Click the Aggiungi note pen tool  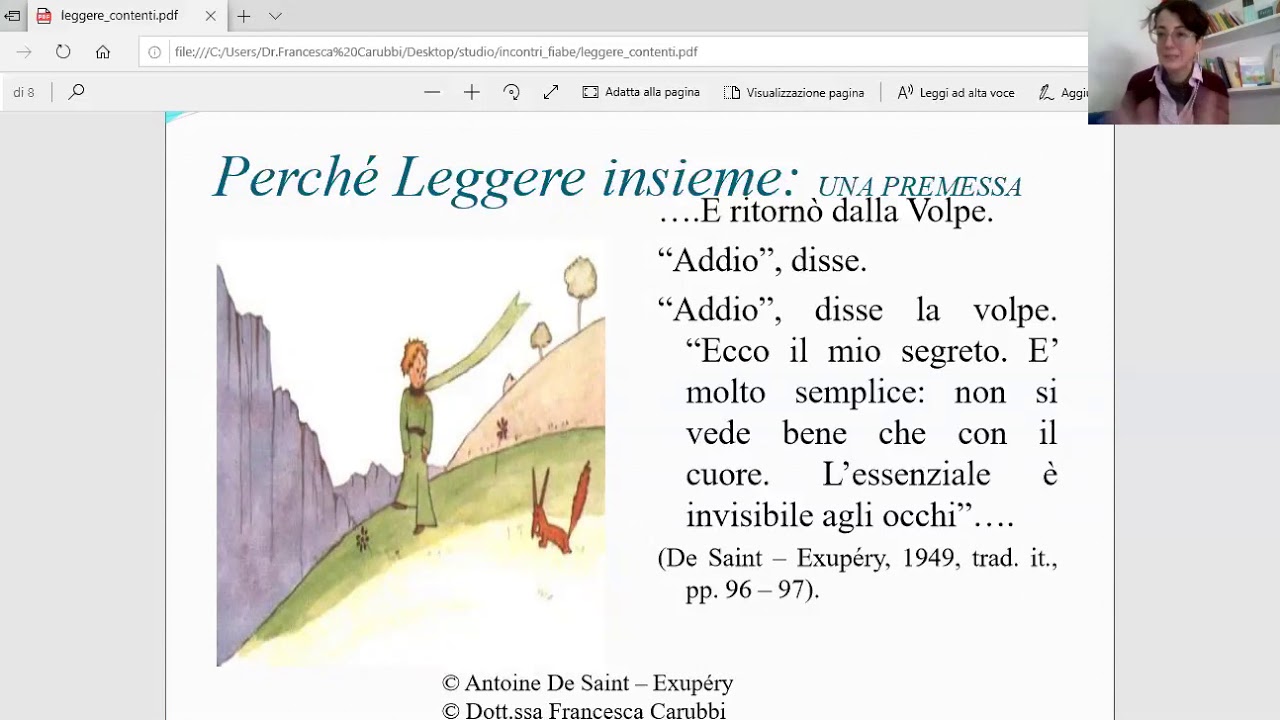[x=1063, y=92]
